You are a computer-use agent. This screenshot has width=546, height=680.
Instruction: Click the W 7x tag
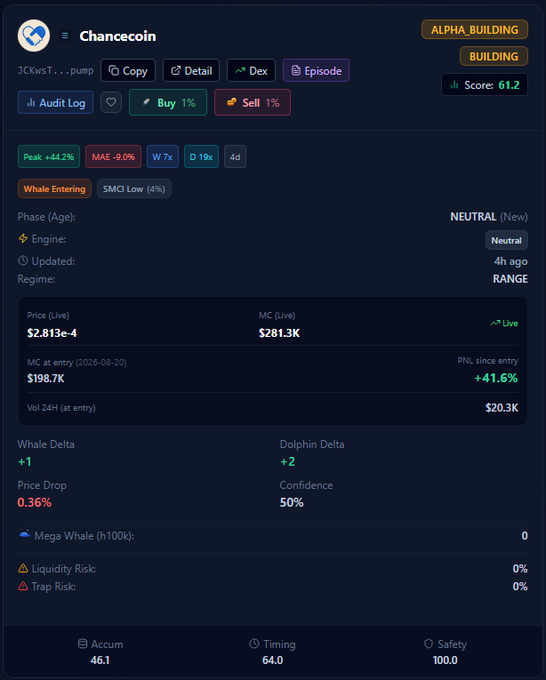(x=163, y=157)
